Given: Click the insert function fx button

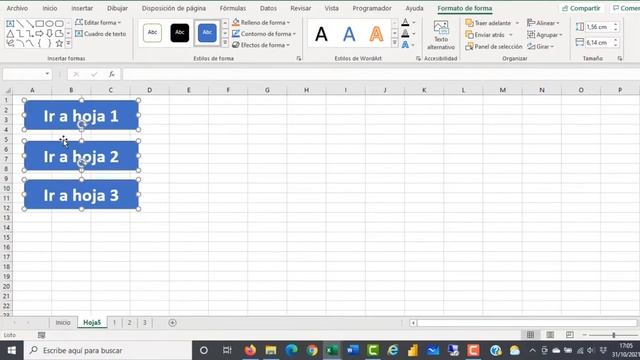Looking at the screenshot, I should tap(111, 74).
